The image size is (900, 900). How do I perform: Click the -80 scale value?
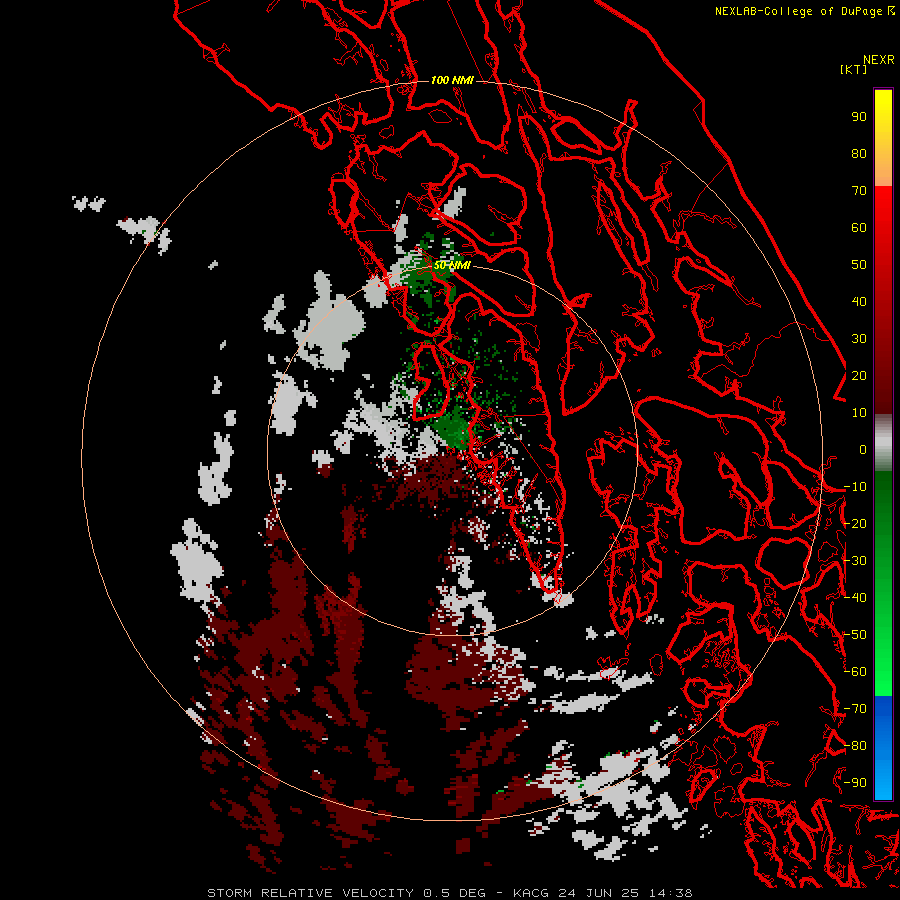855,746
